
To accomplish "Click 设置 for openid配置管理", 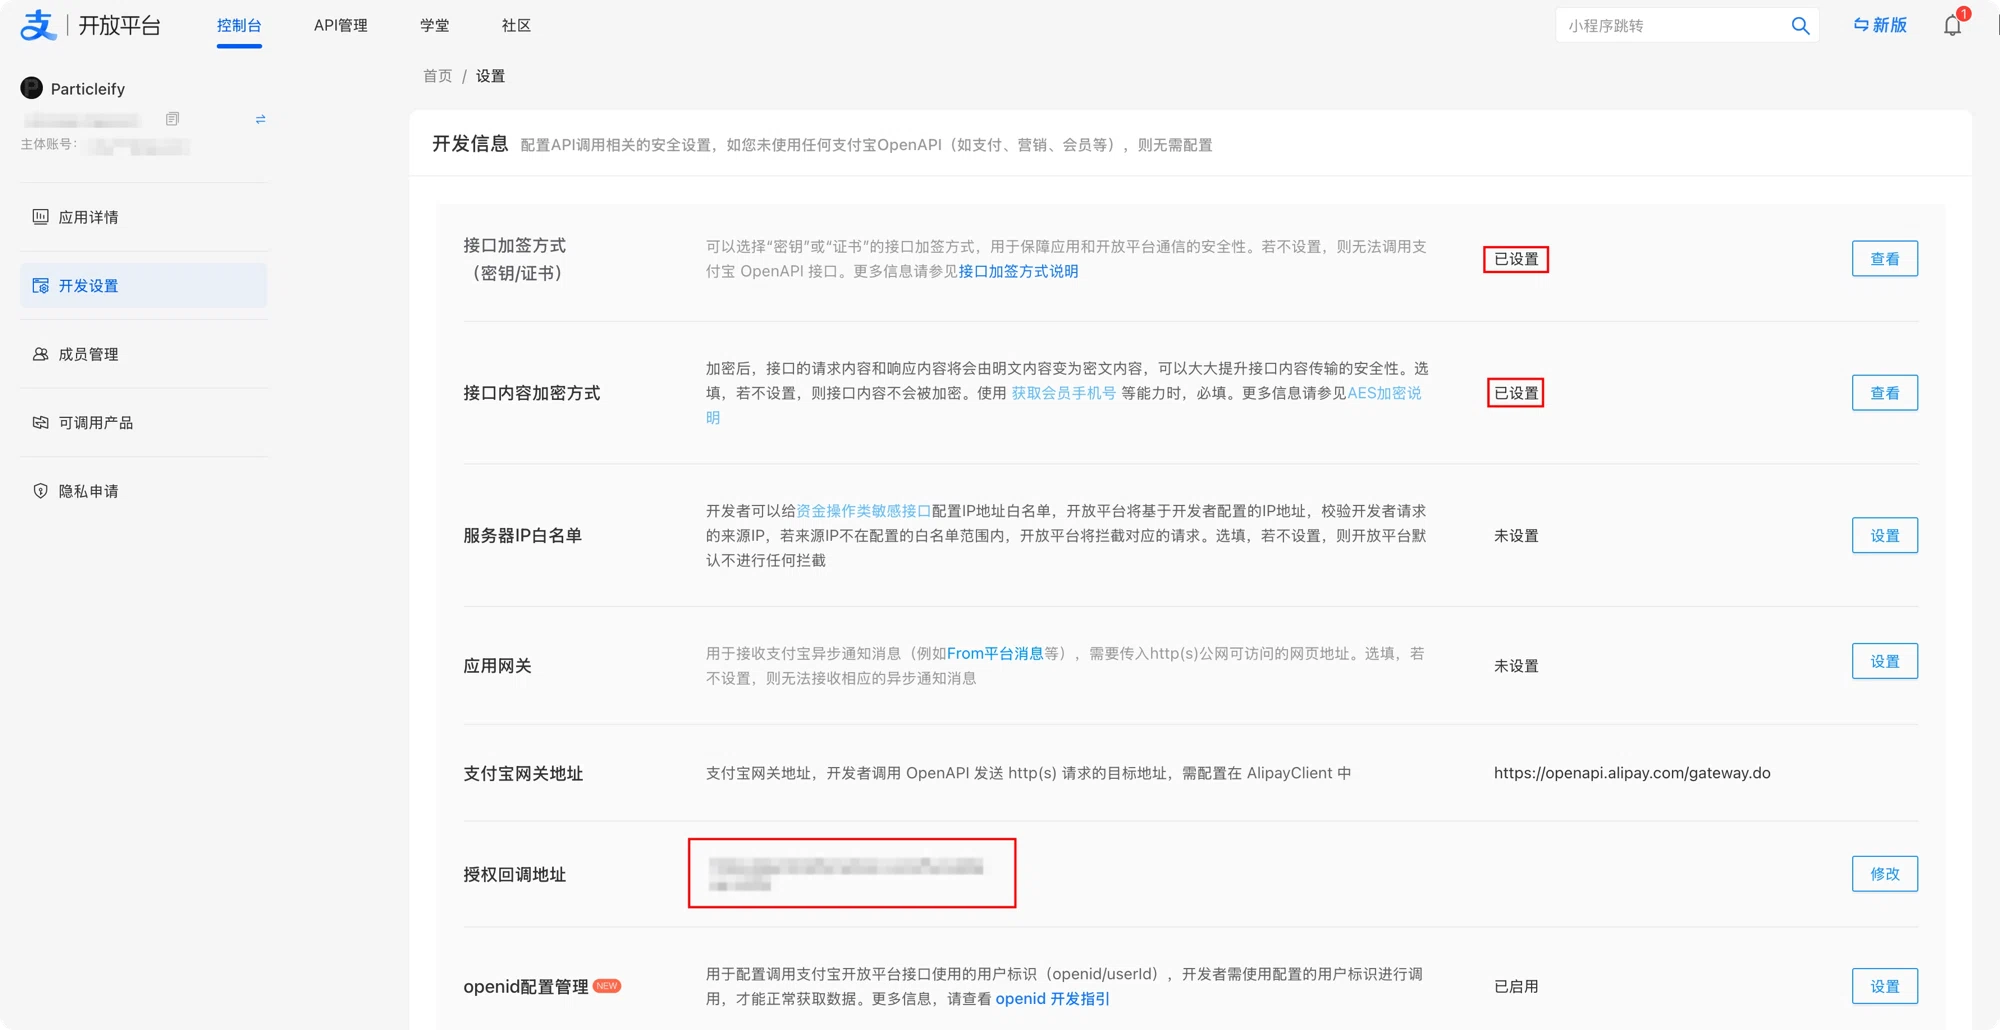I will (x=1884, y=986).
